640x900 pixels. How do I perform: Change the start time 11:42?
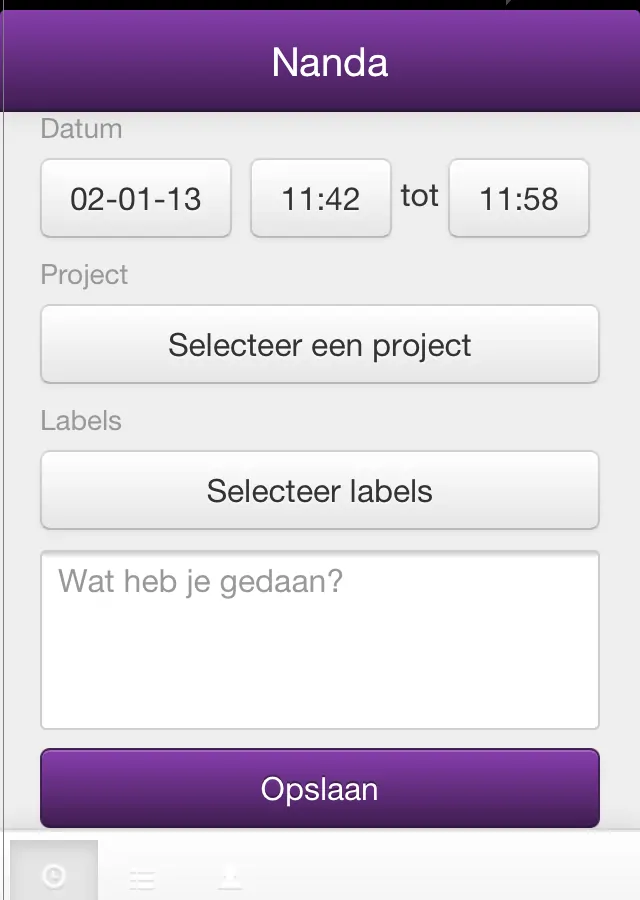coord(321,198)
